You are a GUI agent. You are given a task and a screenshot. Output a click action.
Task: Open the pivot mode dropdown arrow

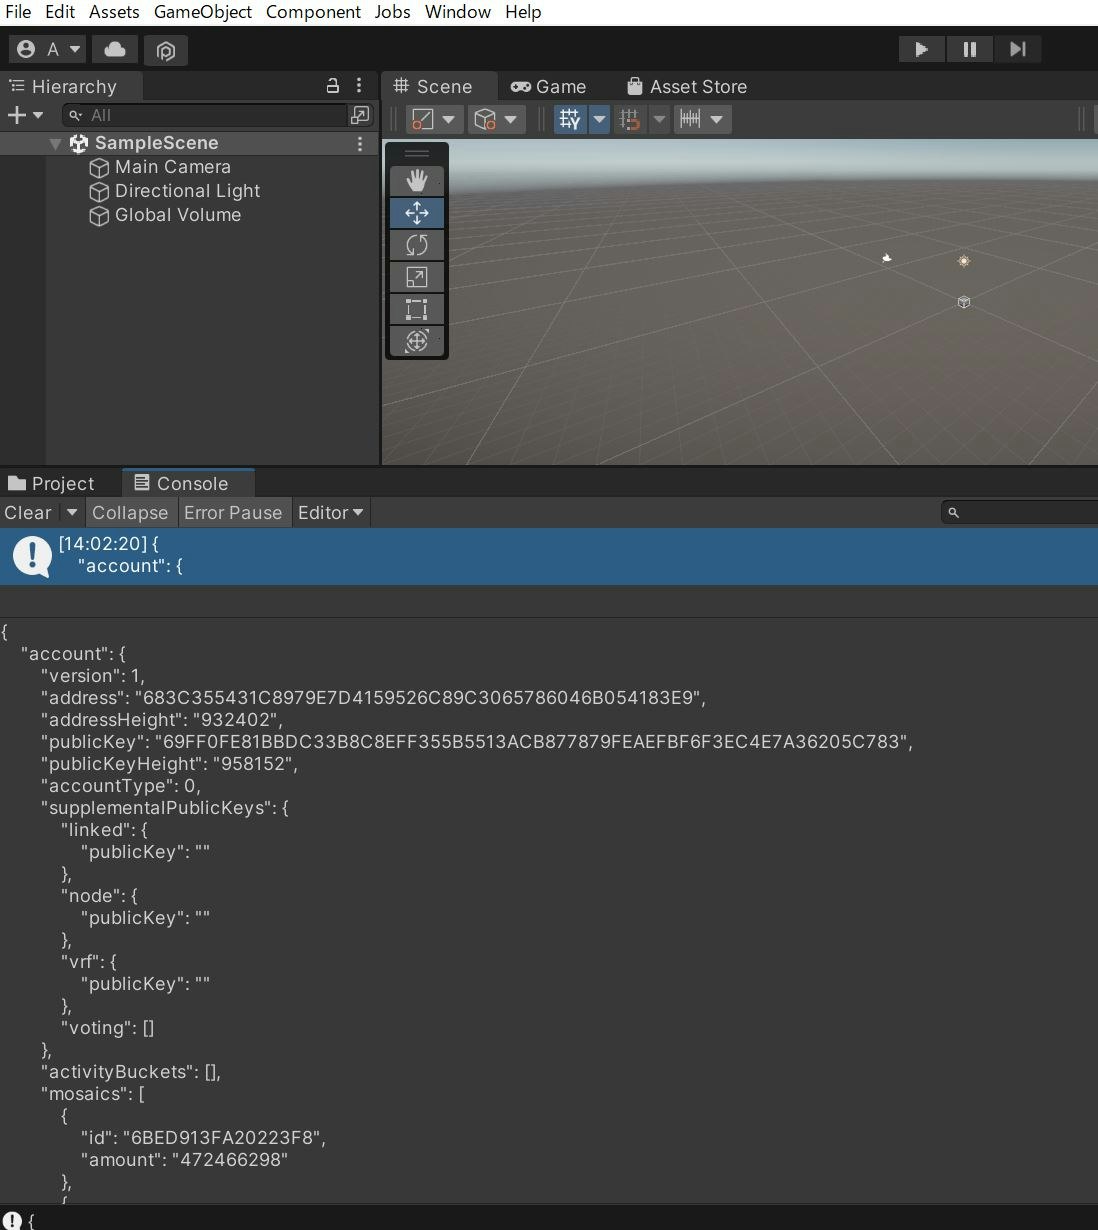pos(449,119)
